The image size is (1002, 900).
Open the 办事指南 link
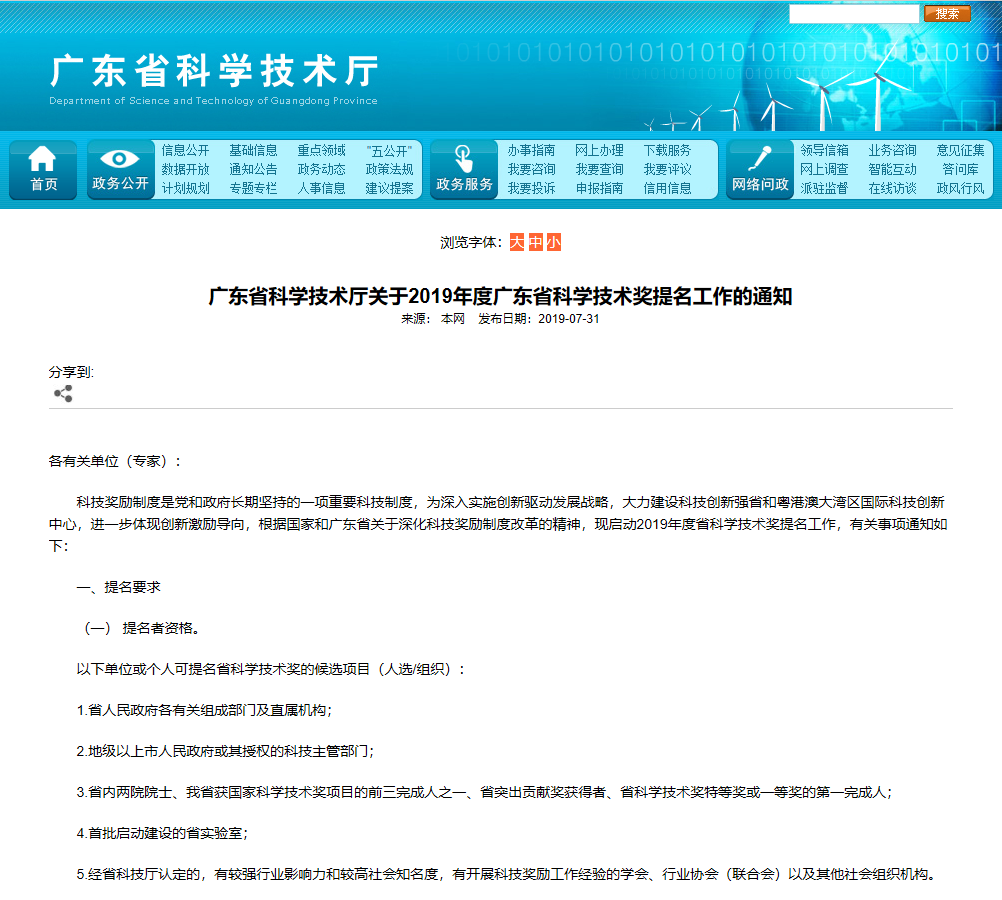531,150
